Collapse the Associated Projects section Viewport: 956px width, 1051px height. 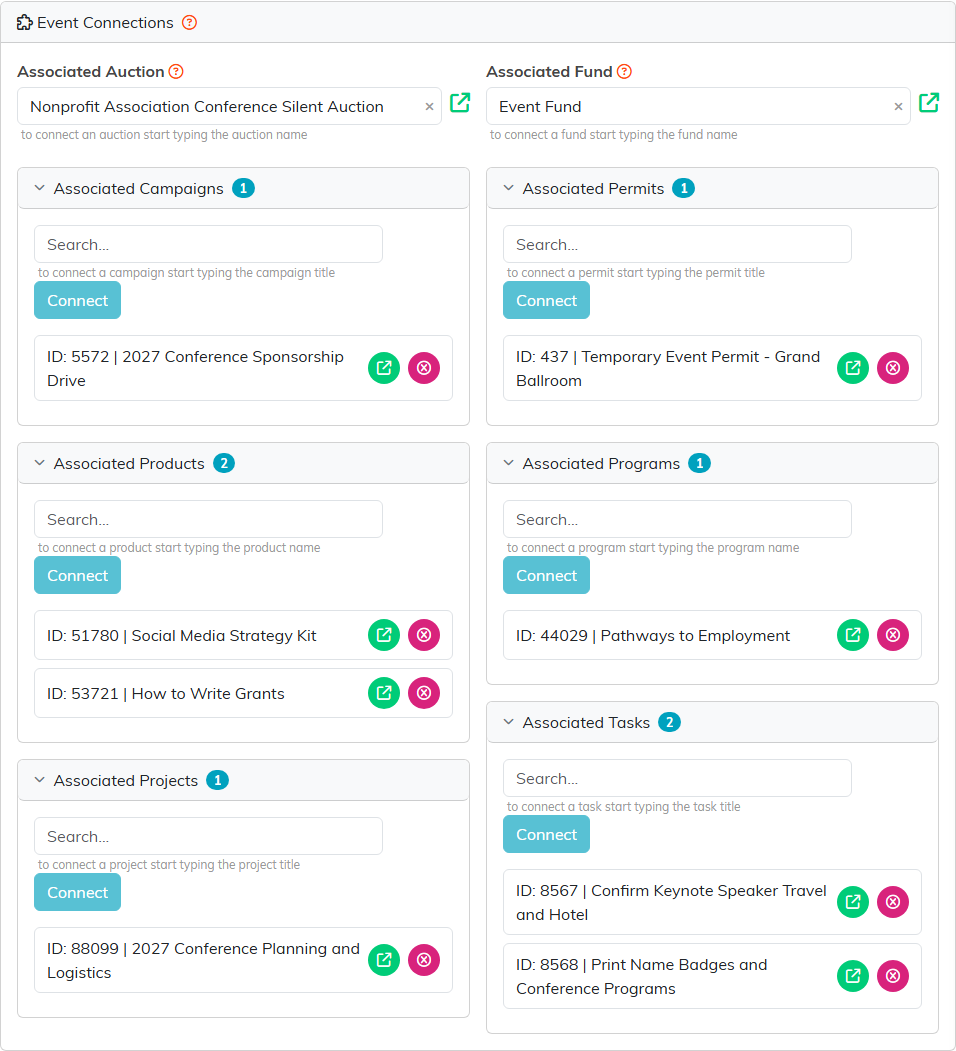[x=40, y=780]
